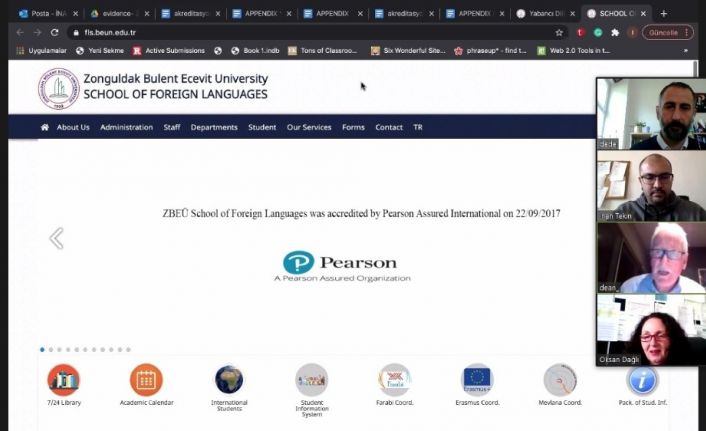Open the Forms menu
706x431 pixels.
(x=353, y=127)
